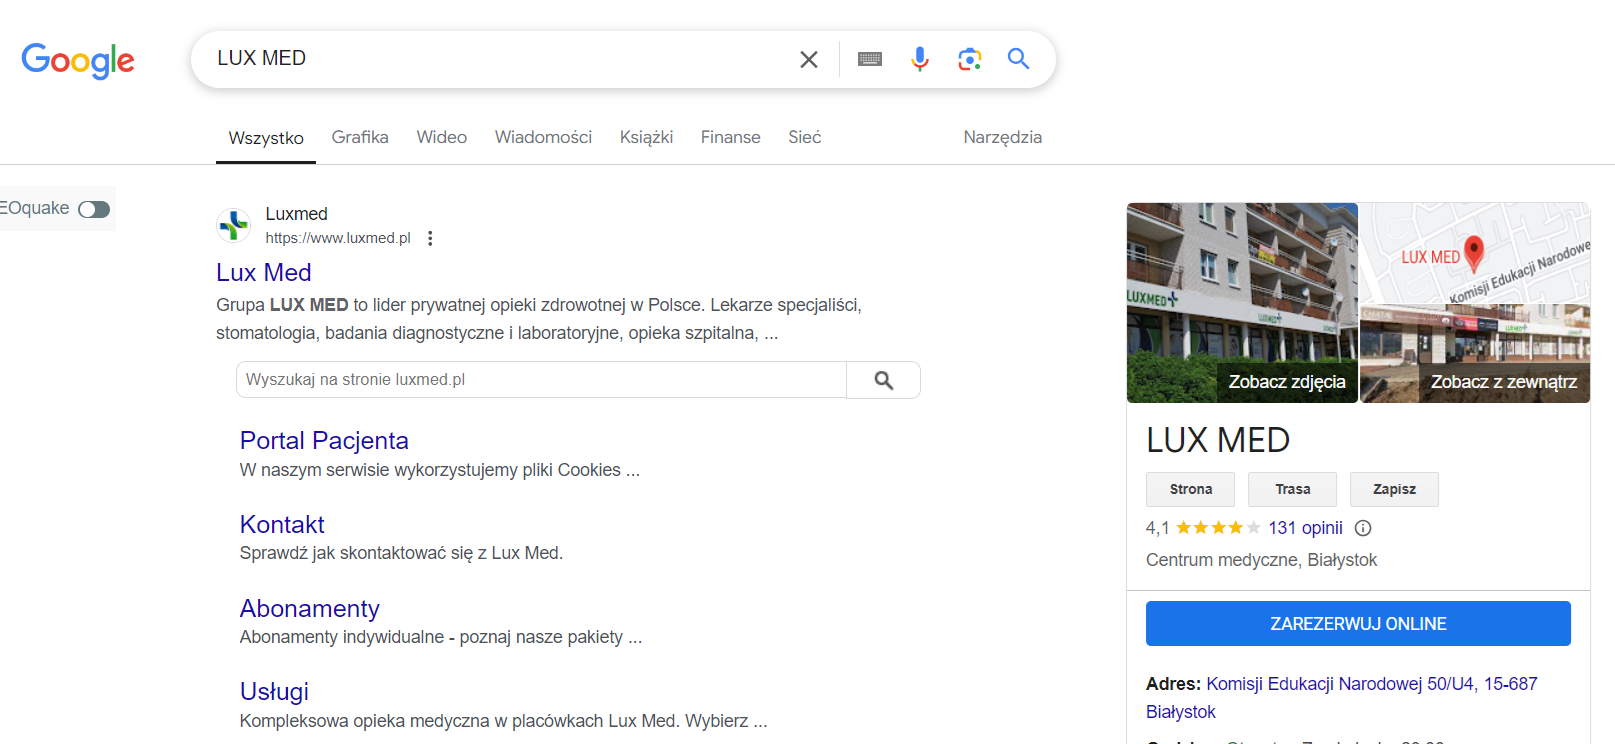The width and height of the screenshot is (1615, 744).
Task: Open the Wiadomości tab
Action: pos(543,137)
